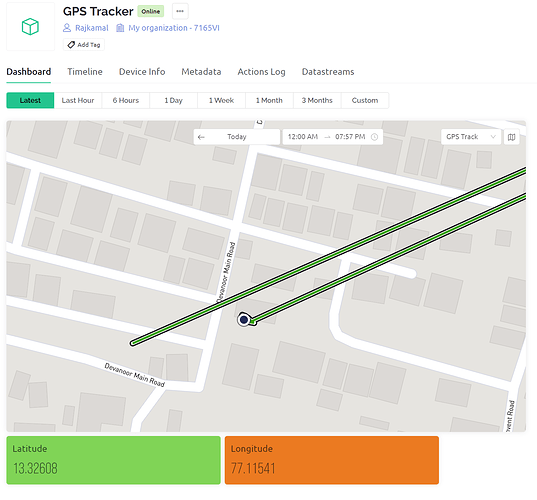Click the 12:00 AM start time field

click(303, 137)
